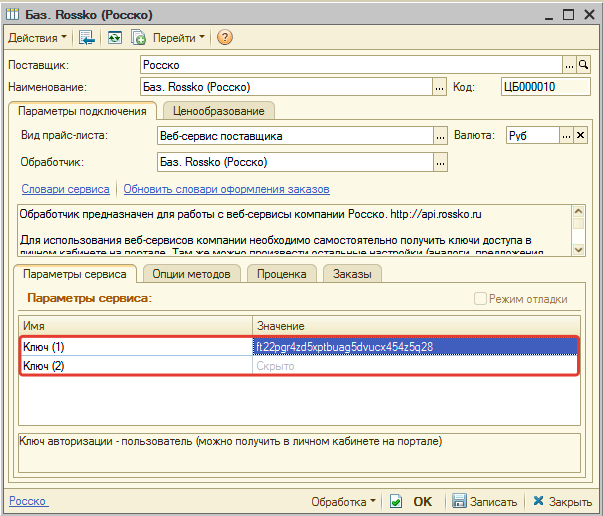Image resolution: width=603 pixels, height=516 pixels.
Task: Open the Росско link at bottom
Action: pyautogui.click(x=28, y=501)
